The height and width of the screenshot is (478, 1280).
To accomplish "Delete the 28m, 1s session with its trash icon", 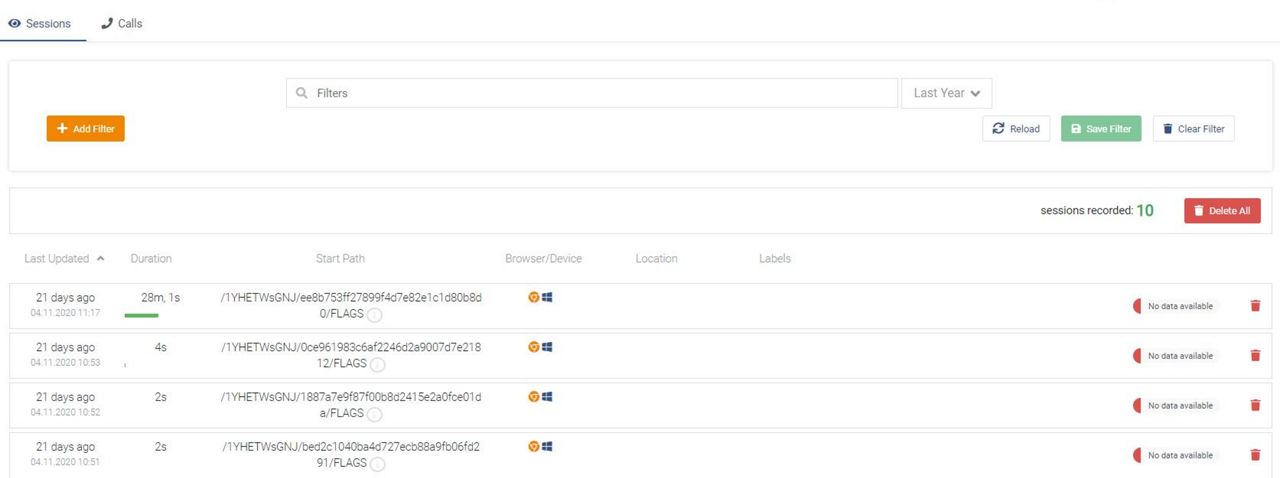I will 1255,306.
